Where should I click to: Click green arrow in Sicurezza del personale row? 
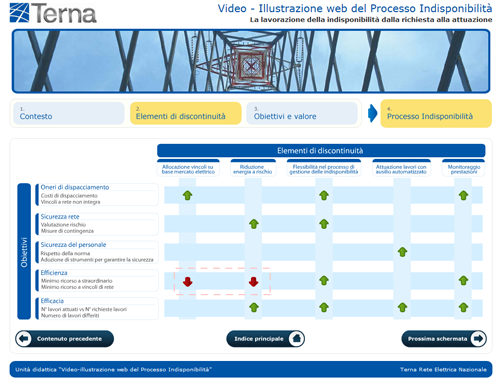pos(402,252)
